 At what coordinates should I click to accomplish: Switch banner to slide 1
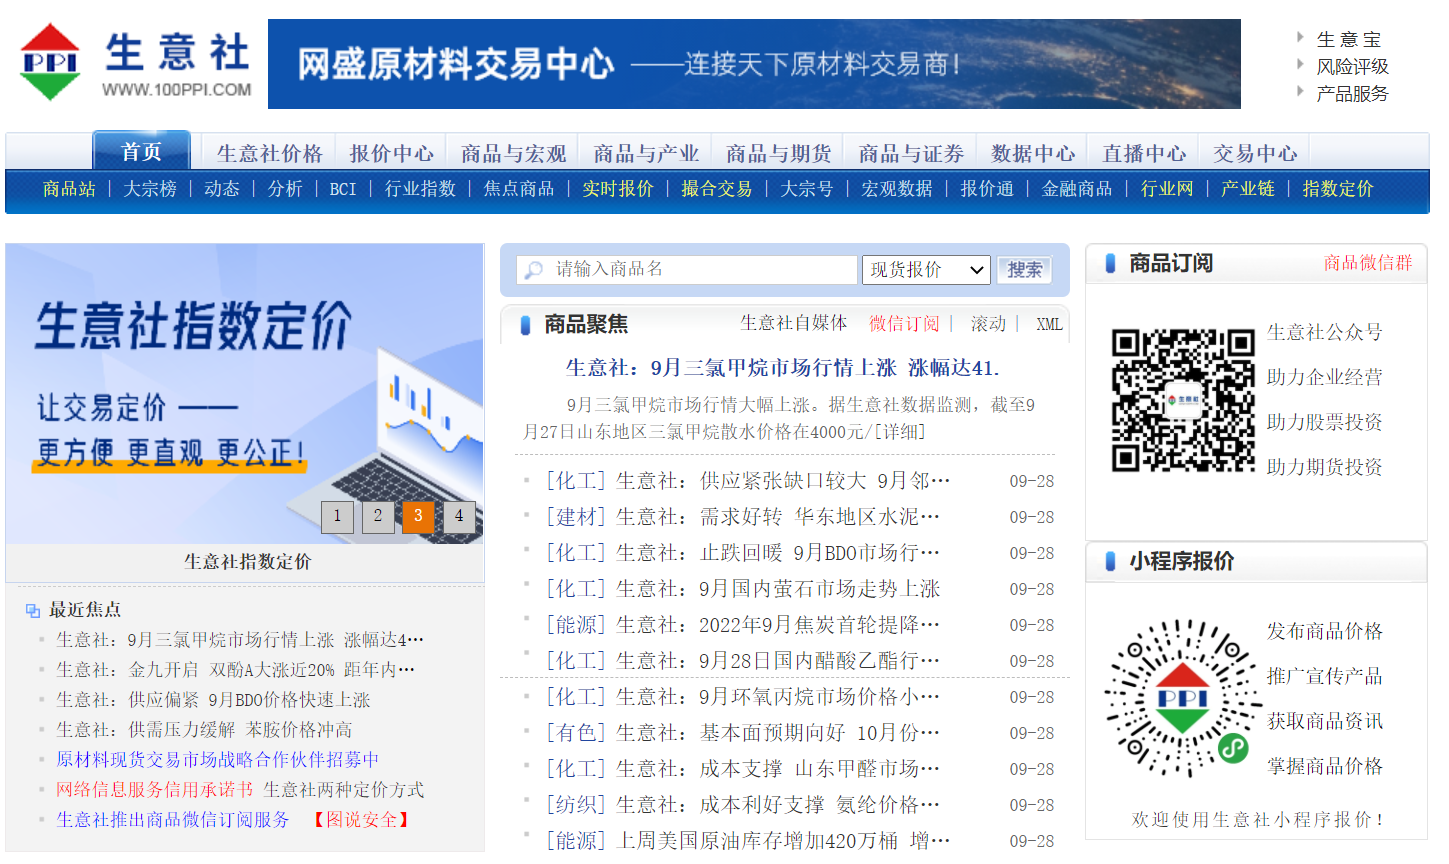point(337,516)
